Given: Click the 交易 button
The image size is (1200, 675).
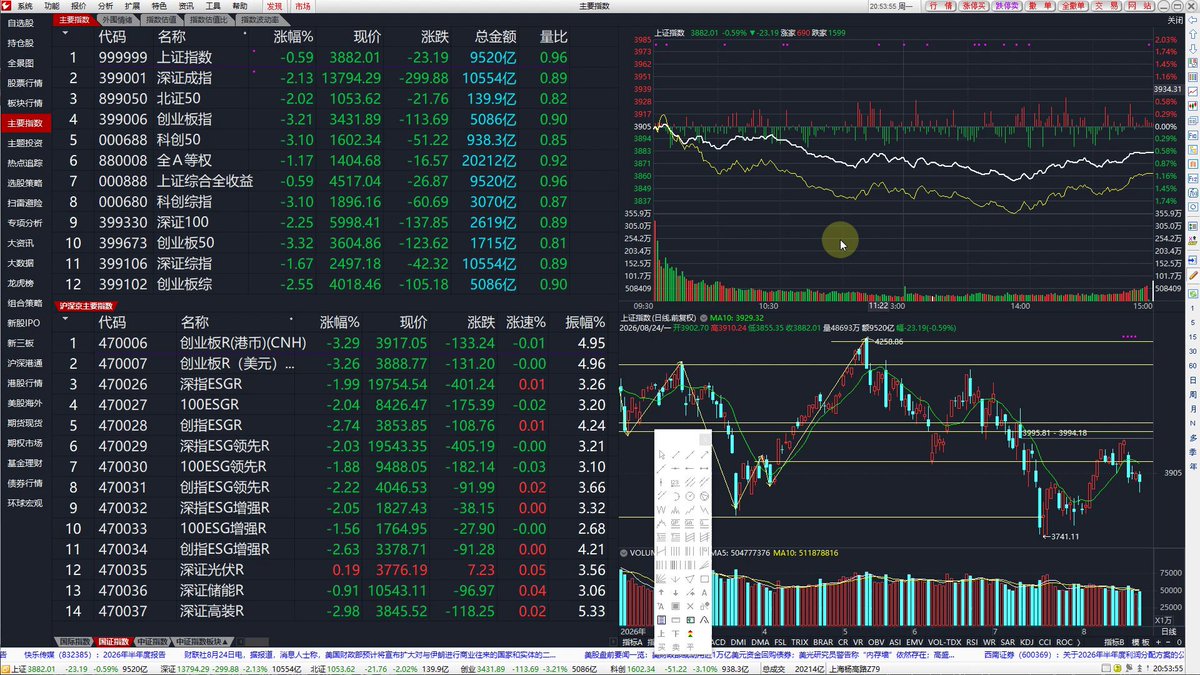Looking at the screenshot, I should point(1106,6).
